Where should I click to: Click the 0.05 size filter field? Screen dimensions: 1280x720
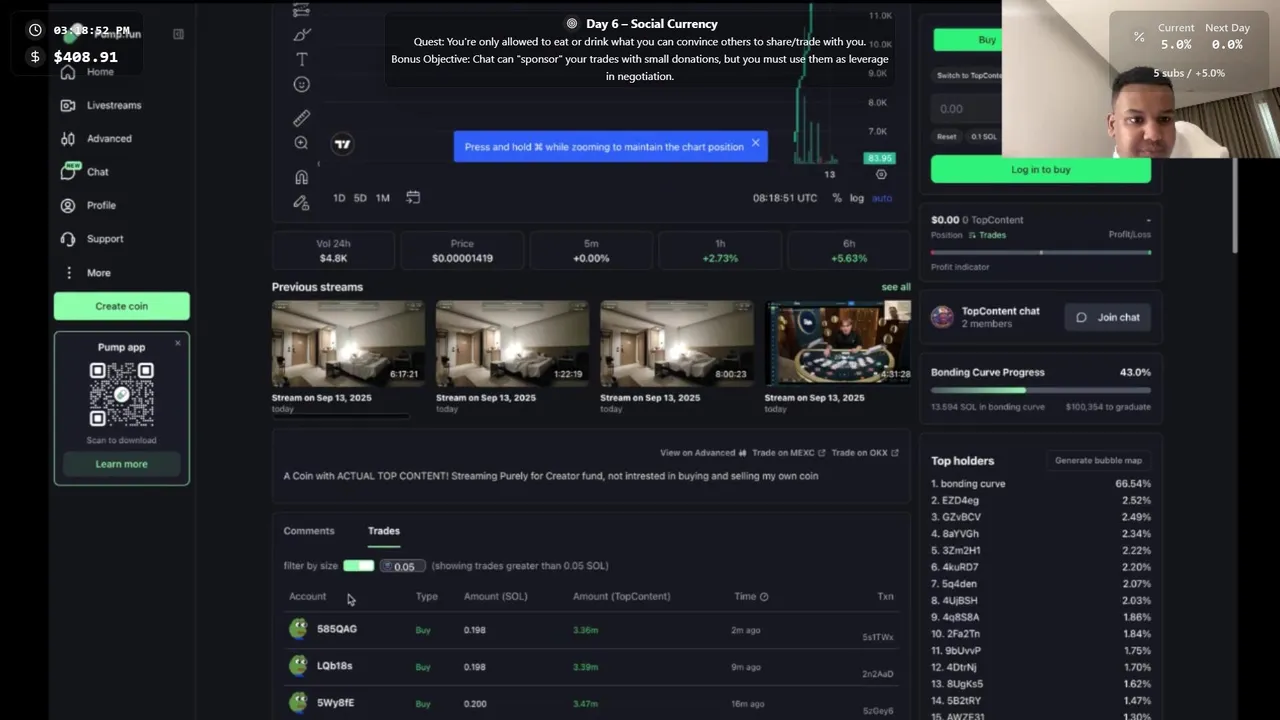[402, 566]
